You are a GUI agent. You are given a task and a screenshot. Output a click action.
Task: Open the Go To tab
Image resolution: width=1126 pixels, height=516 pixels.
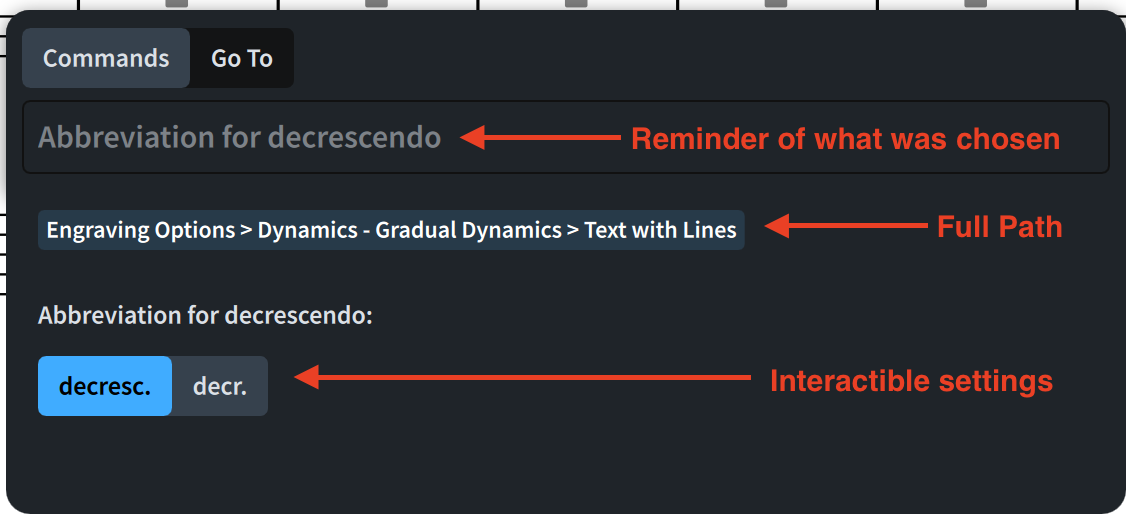pos(242,58)
